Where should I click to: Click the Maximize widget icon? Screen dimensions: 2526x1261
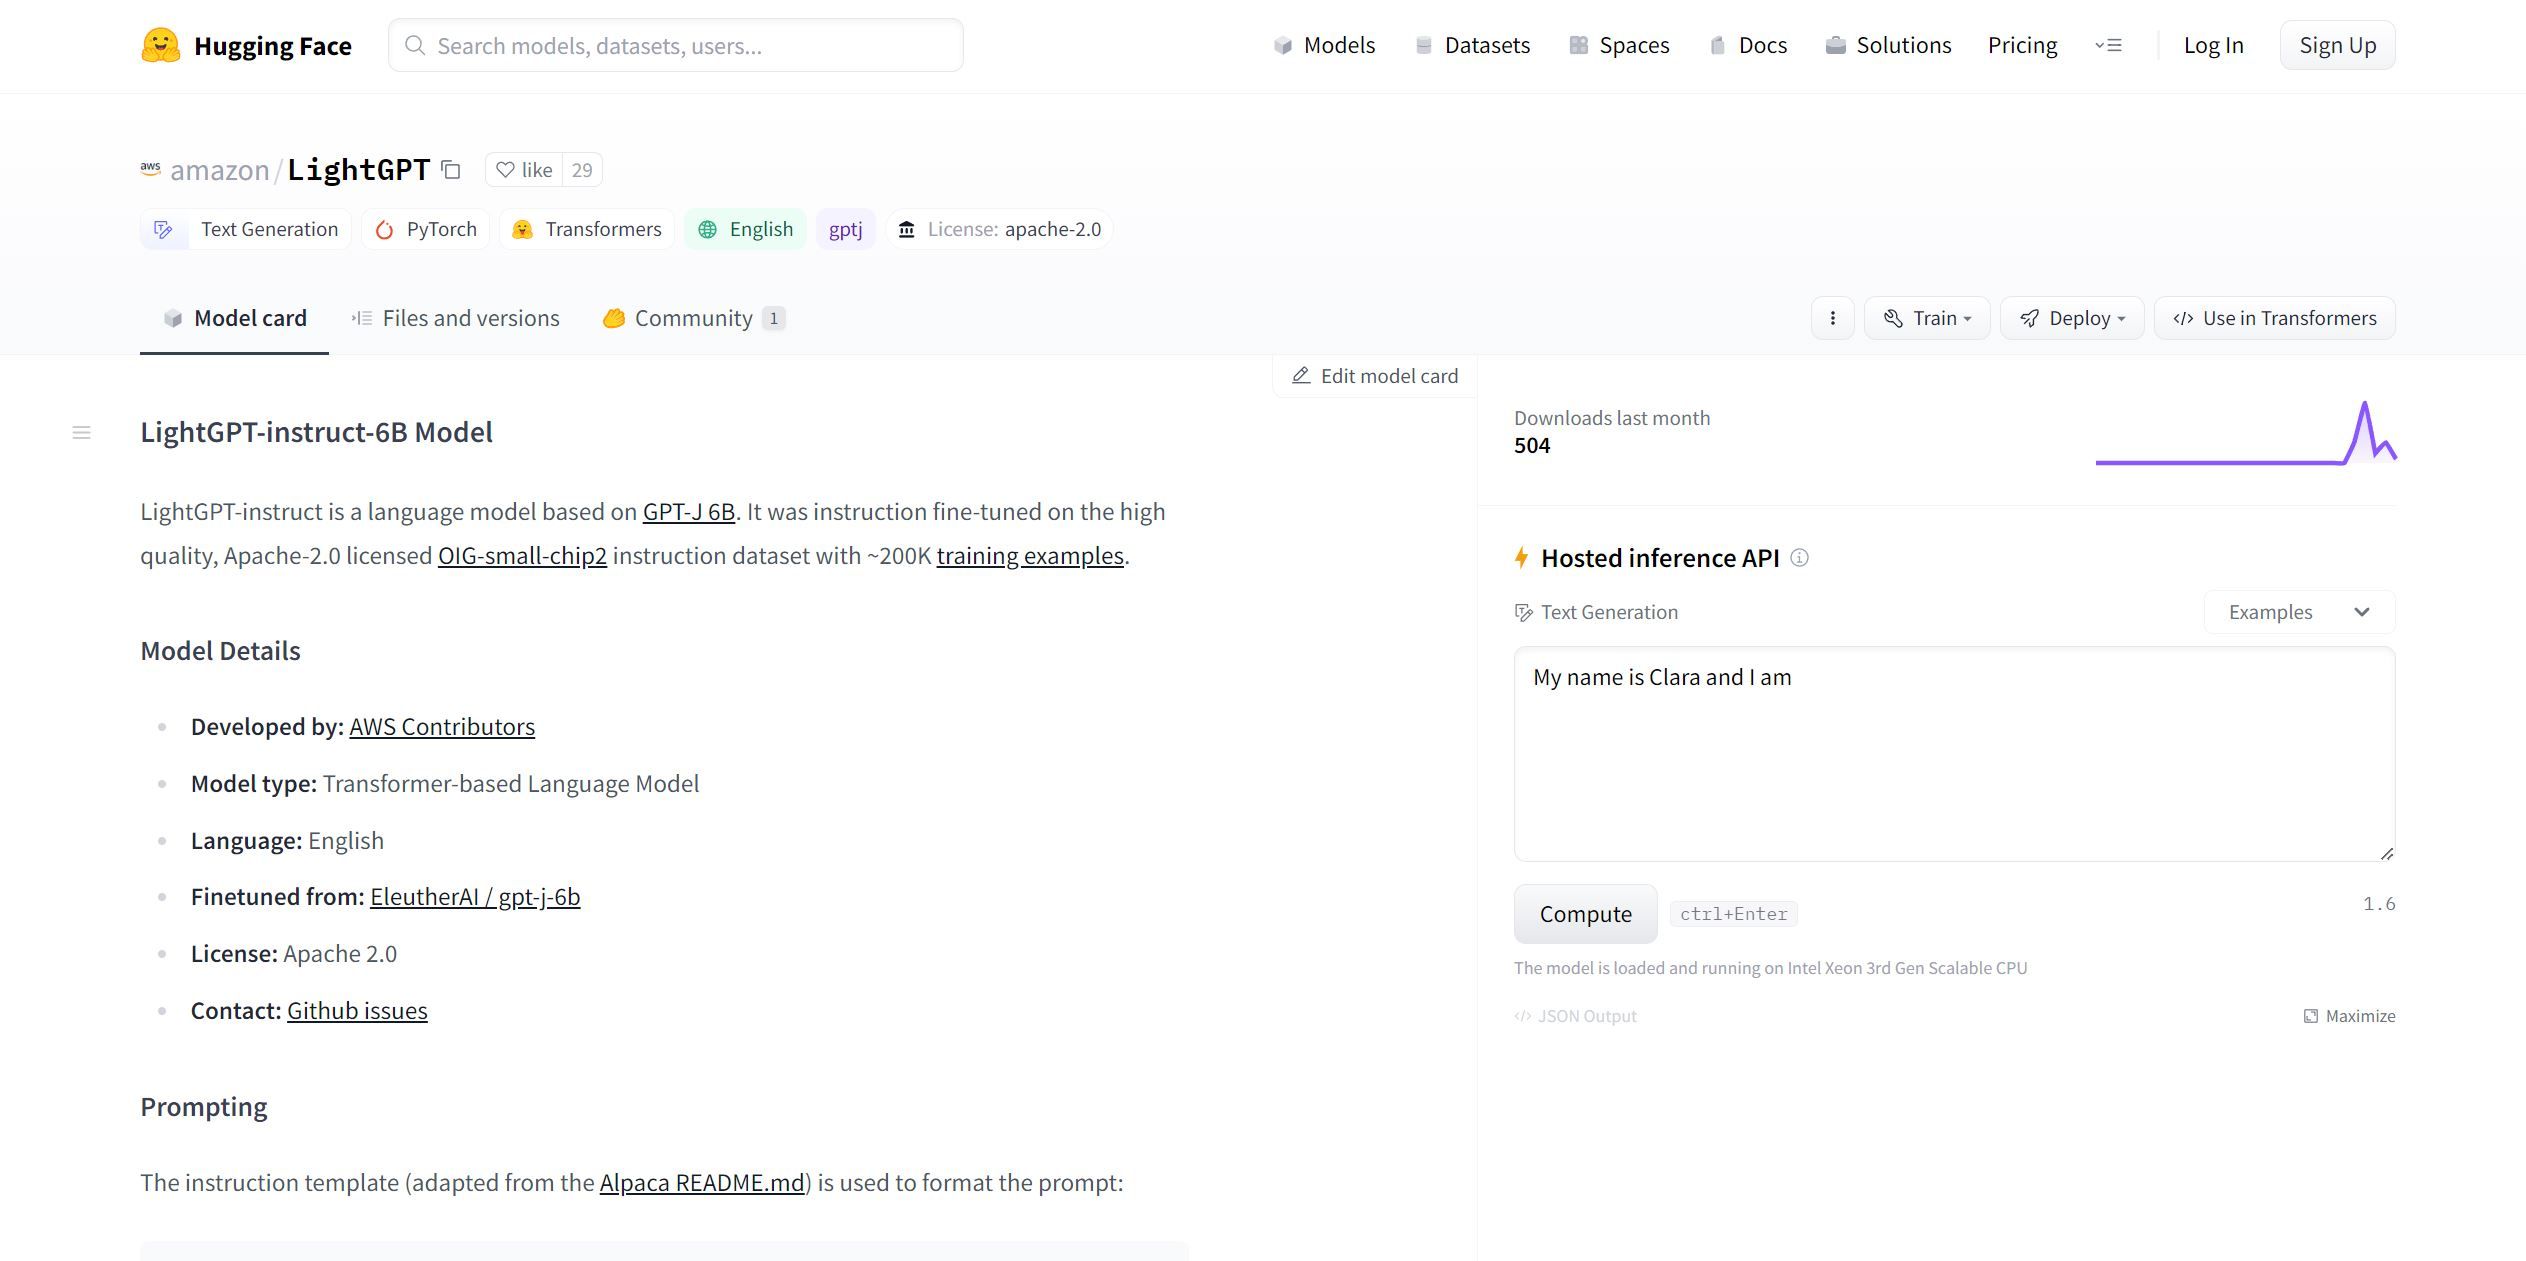pos(2310,1016)
